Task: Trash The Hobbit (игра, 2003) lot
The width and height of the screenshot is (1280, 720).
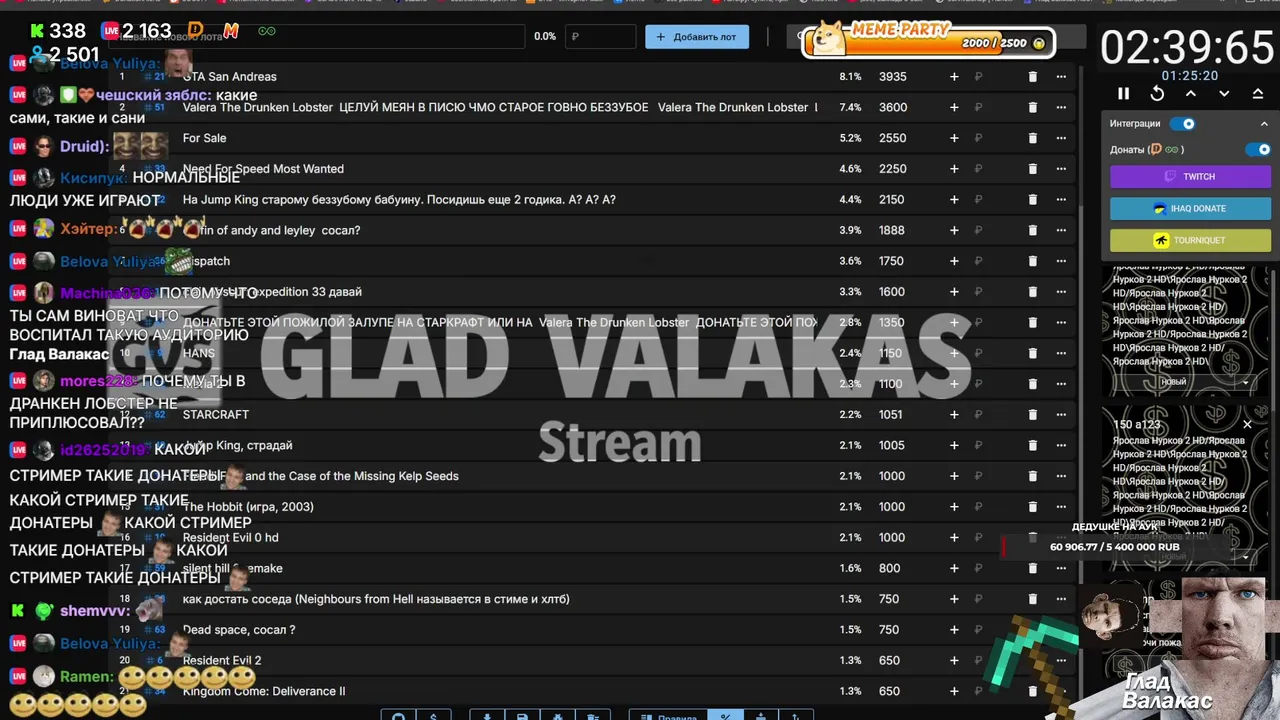Action: (1033, 507)
